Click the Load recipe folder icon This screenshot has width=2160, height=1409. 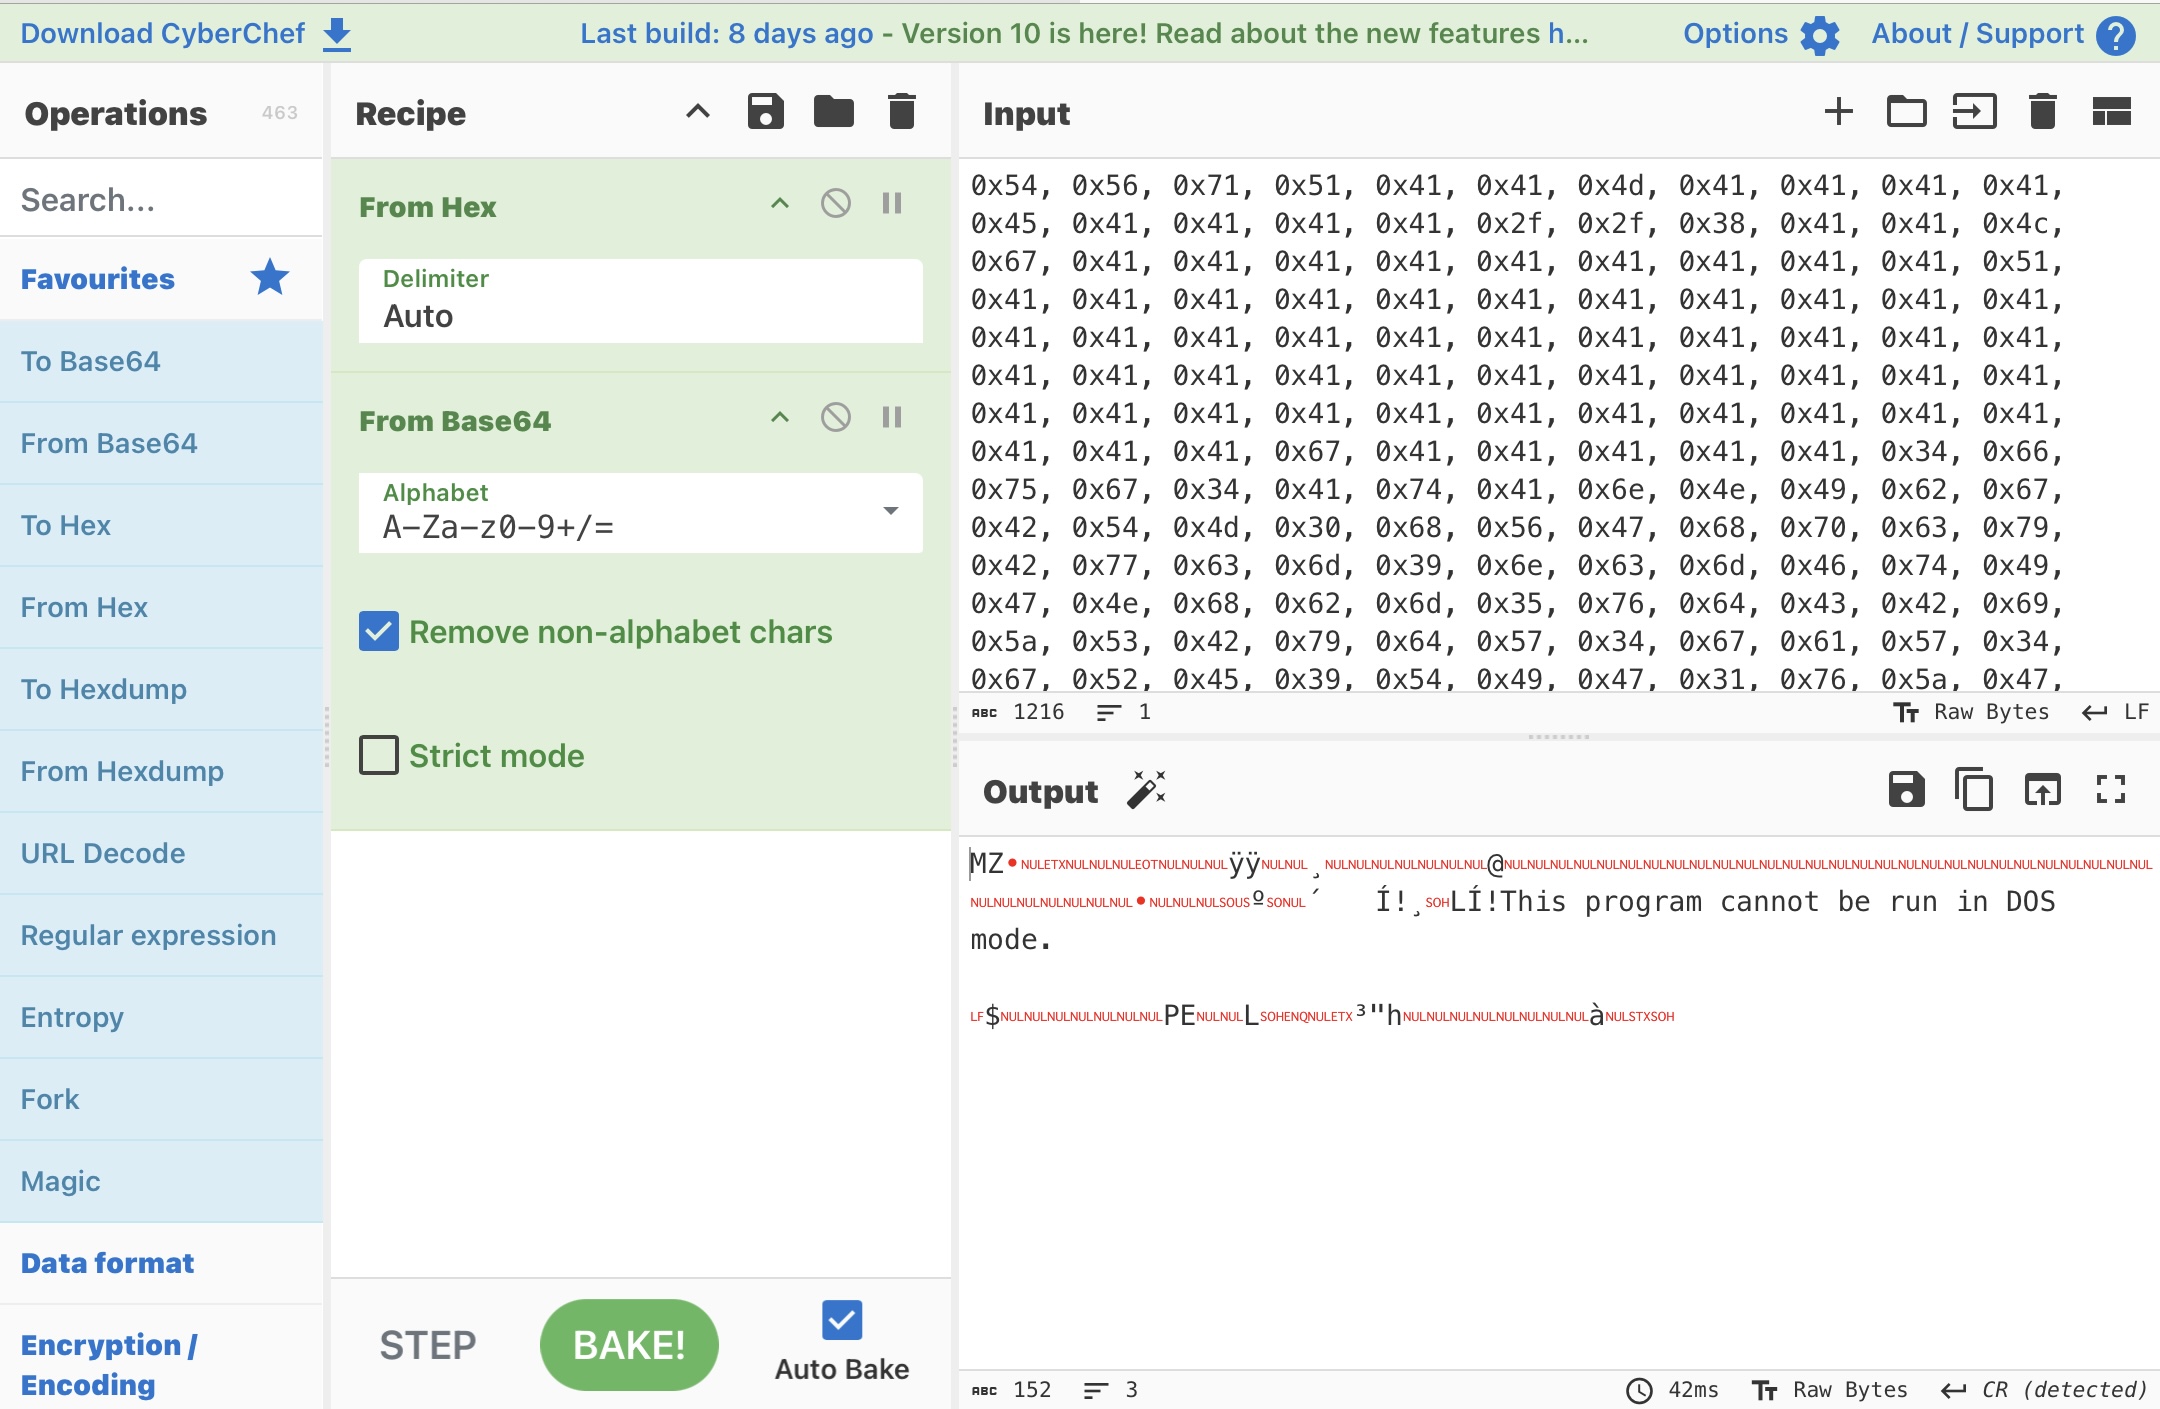pyautogui.click(x=833, y=112)
